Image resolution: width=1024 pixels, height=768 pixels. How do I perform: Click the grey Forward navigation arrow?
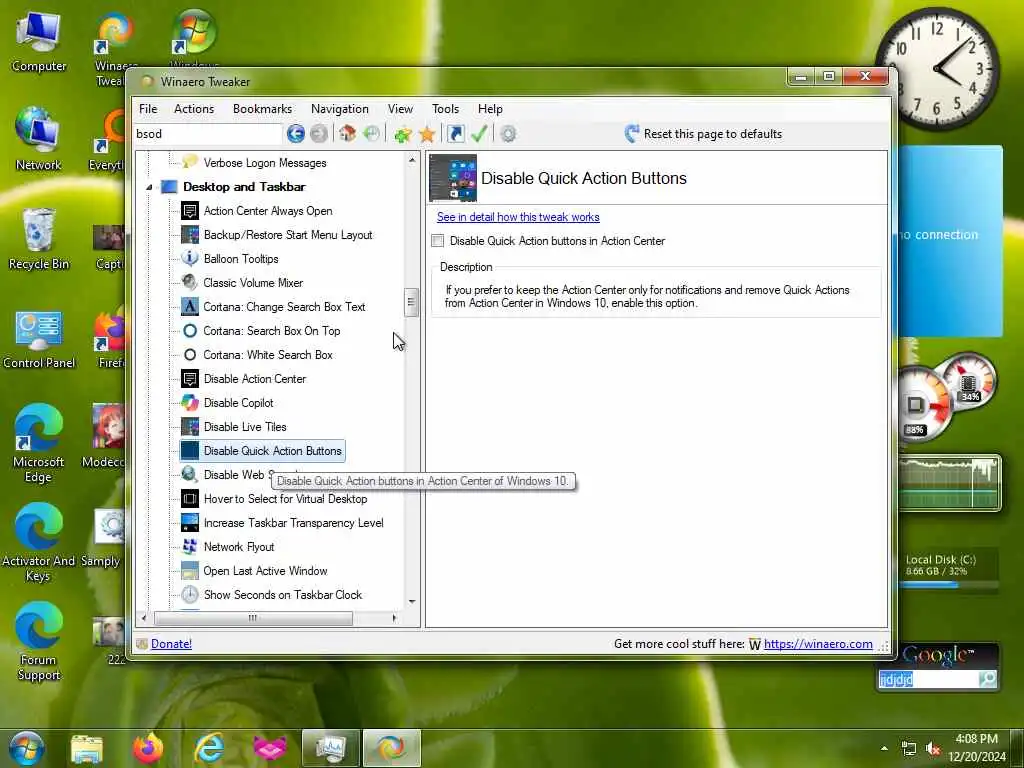319,134
